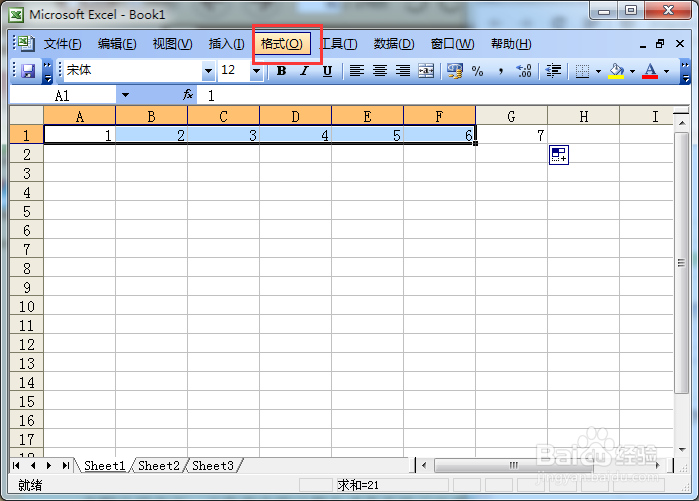Viewport: 699px width, 501px height.
Task: Click the Insert Function fx icon
Action: point(188,94)
